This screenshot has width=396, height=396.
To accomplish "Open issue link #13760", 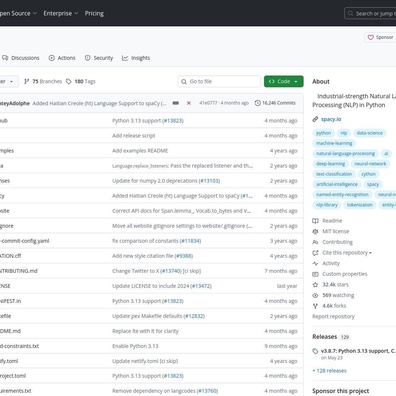I will coord(207,391).
